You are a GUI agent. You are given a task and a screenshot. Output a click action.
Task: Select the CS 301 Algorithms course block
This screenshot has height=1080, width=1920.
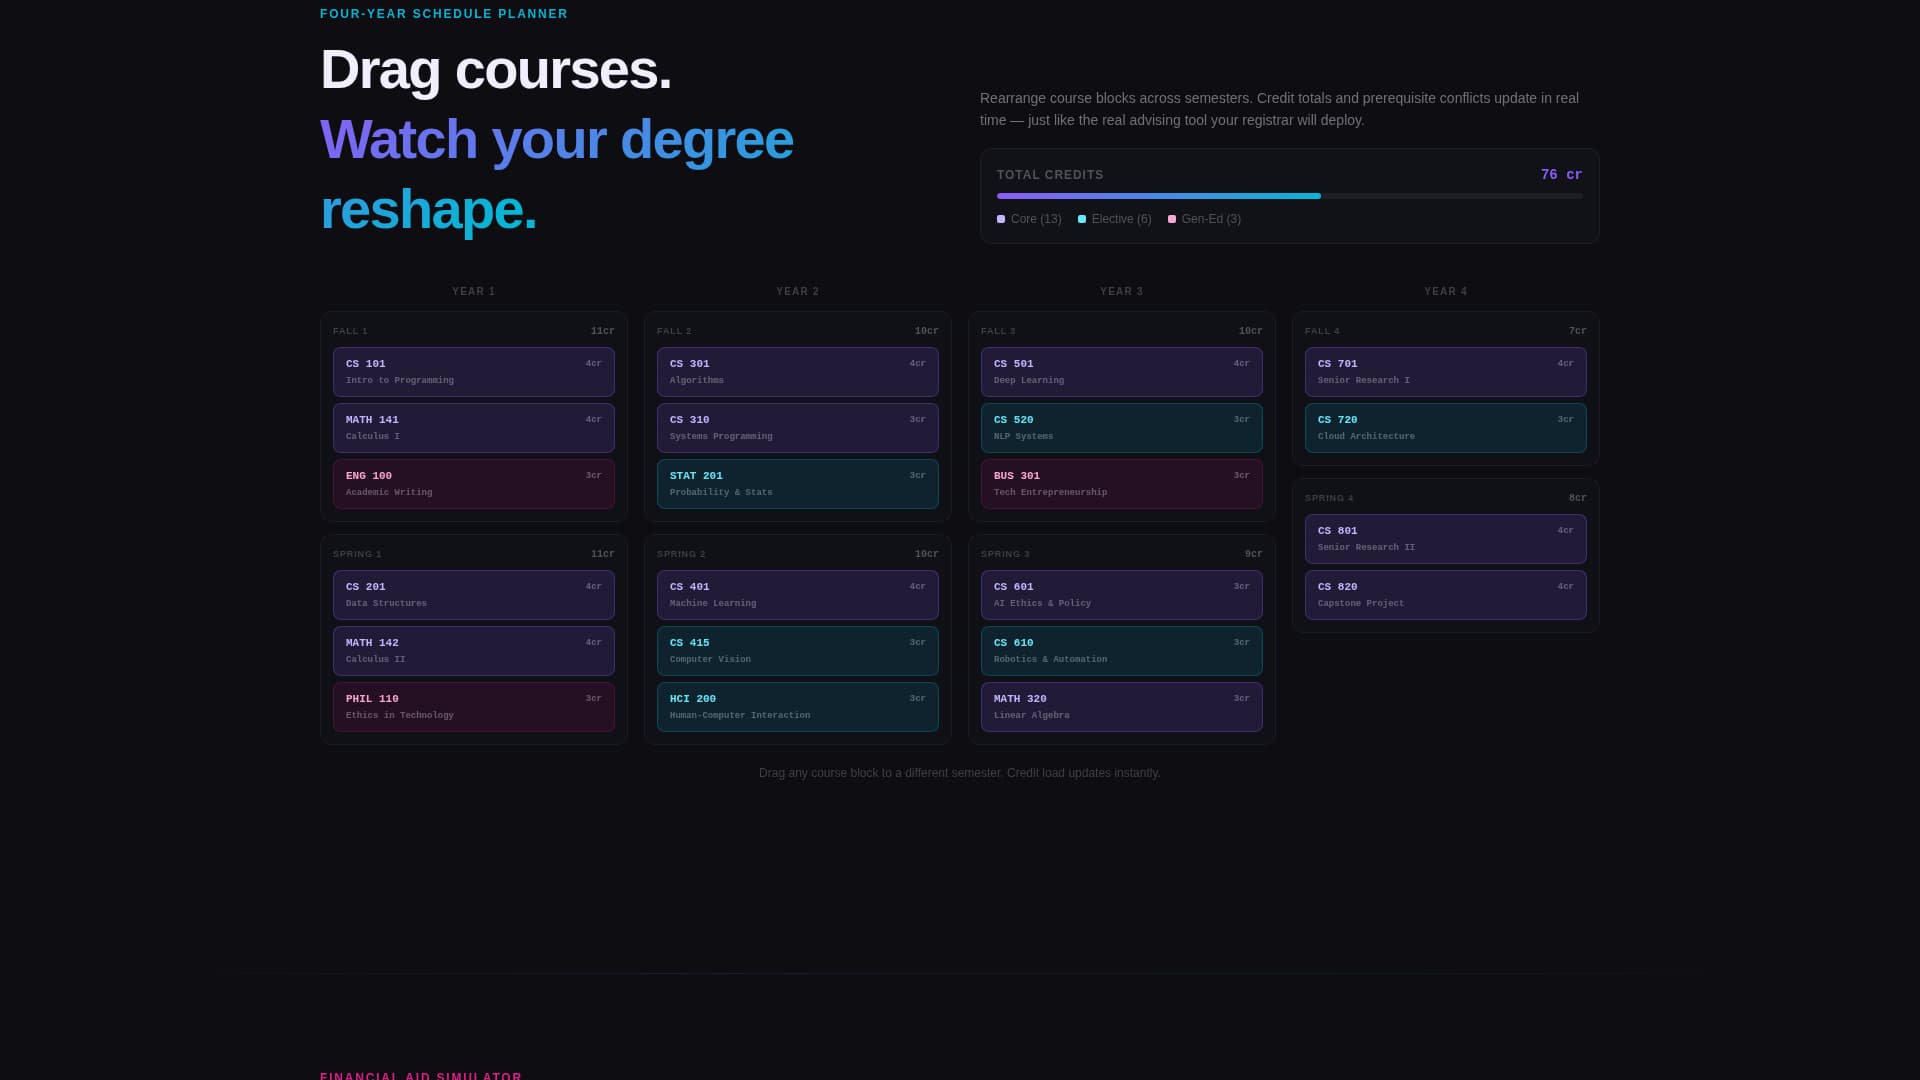tap(797, 372)
